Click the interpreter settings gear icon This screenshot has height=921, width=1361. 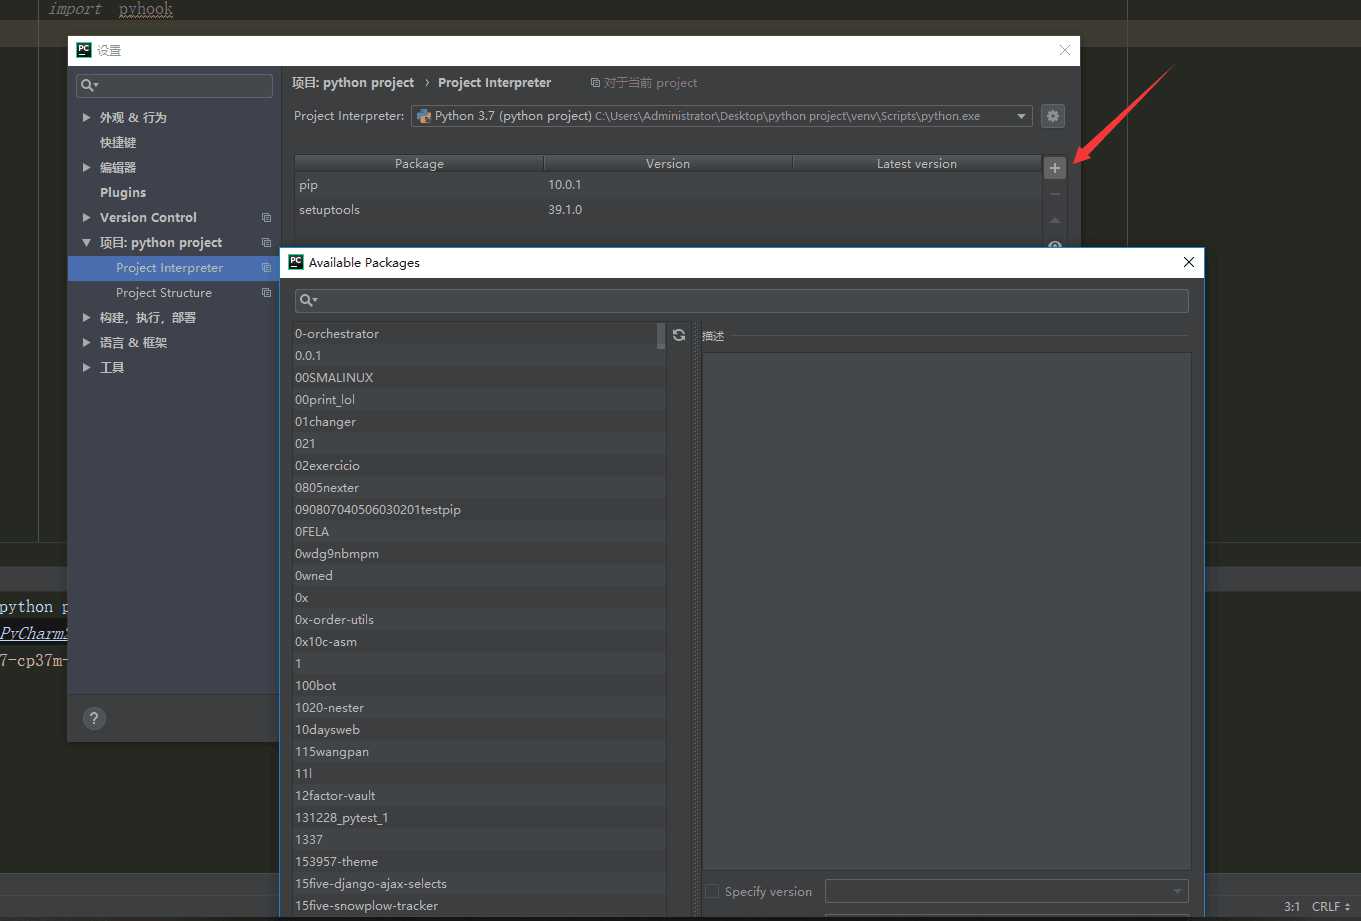pos(1052,116)
